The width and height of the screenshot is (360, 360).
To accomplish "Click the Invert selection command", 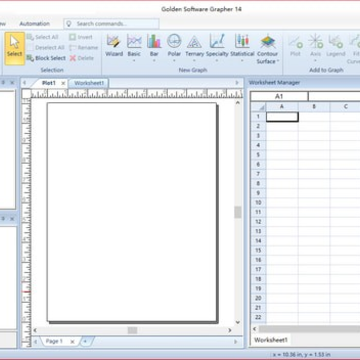I will tap(80, 37).
